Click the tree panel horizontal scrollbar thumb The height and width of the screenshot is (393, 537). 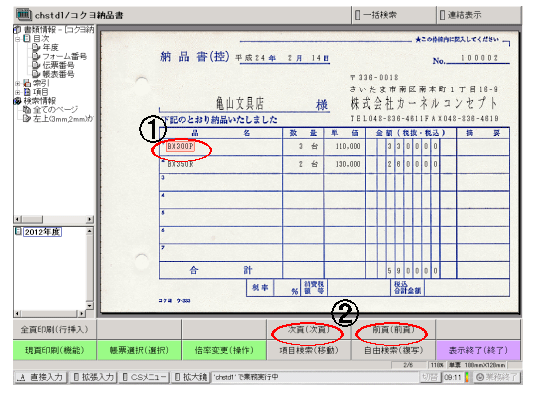click(x=33, y=219)
